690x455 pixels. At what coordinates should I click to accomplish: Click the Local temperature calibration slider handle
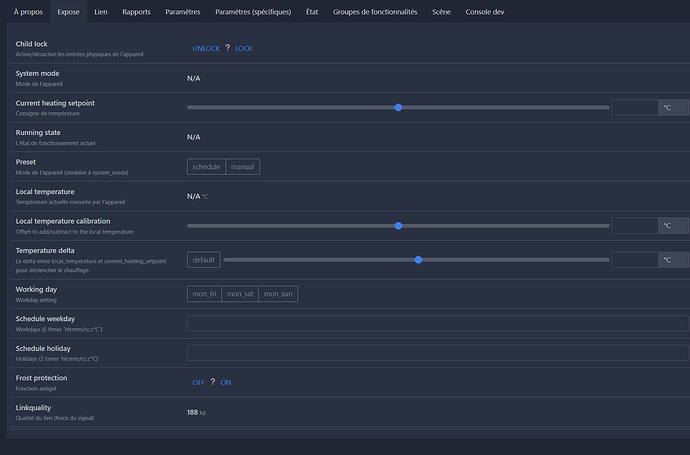(x=398, y=226)
